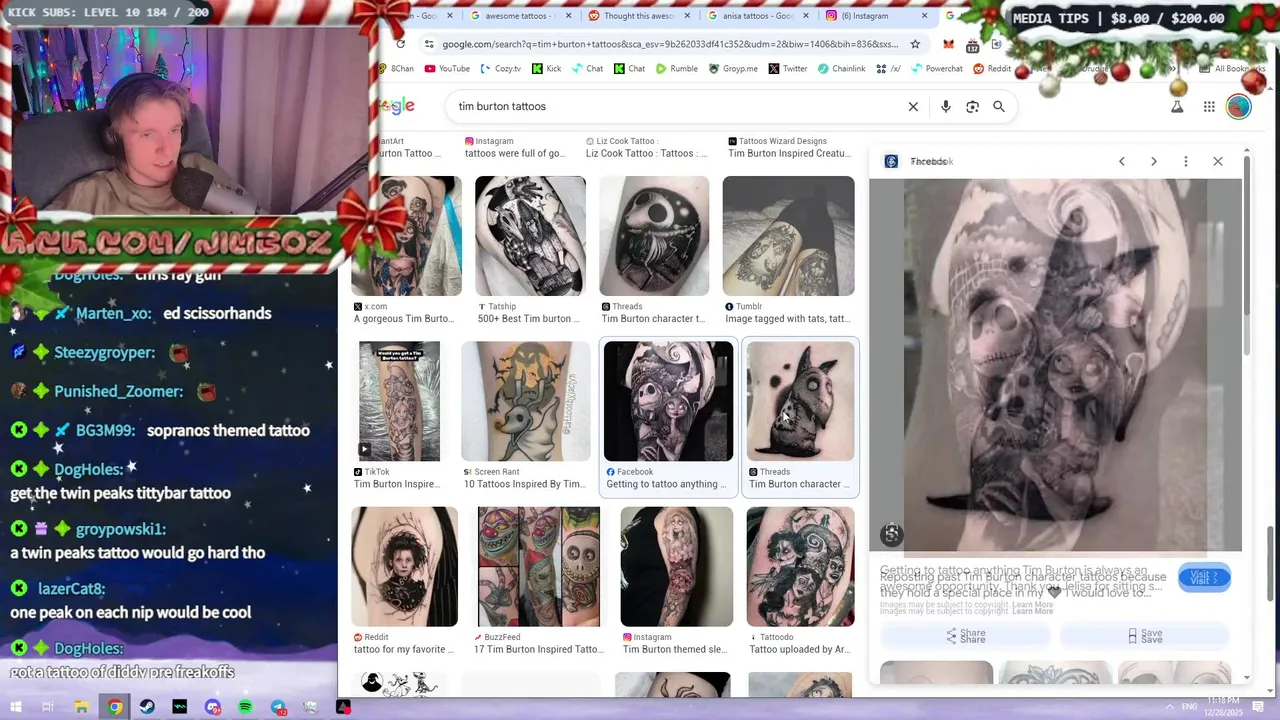Open Telegram from the taskbar
Screen dimensions: 1280x720
(278, 707)
